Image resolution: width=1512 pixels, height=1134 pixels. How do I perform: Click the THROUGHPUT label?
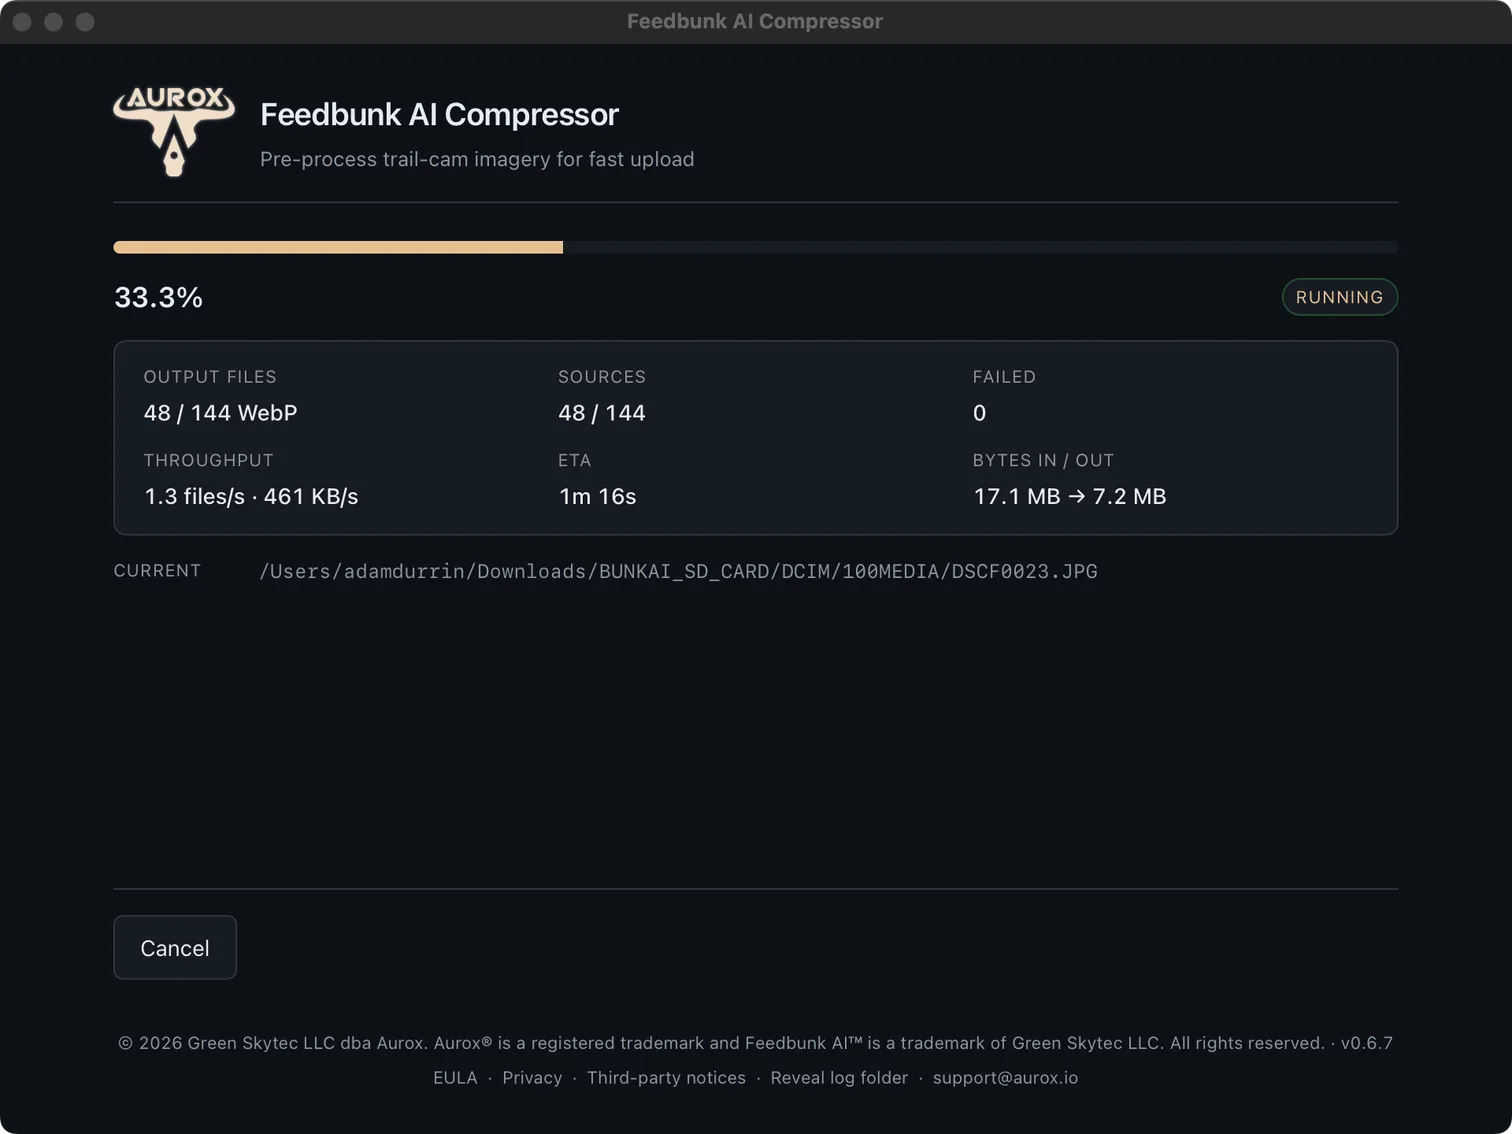(208, 460)
